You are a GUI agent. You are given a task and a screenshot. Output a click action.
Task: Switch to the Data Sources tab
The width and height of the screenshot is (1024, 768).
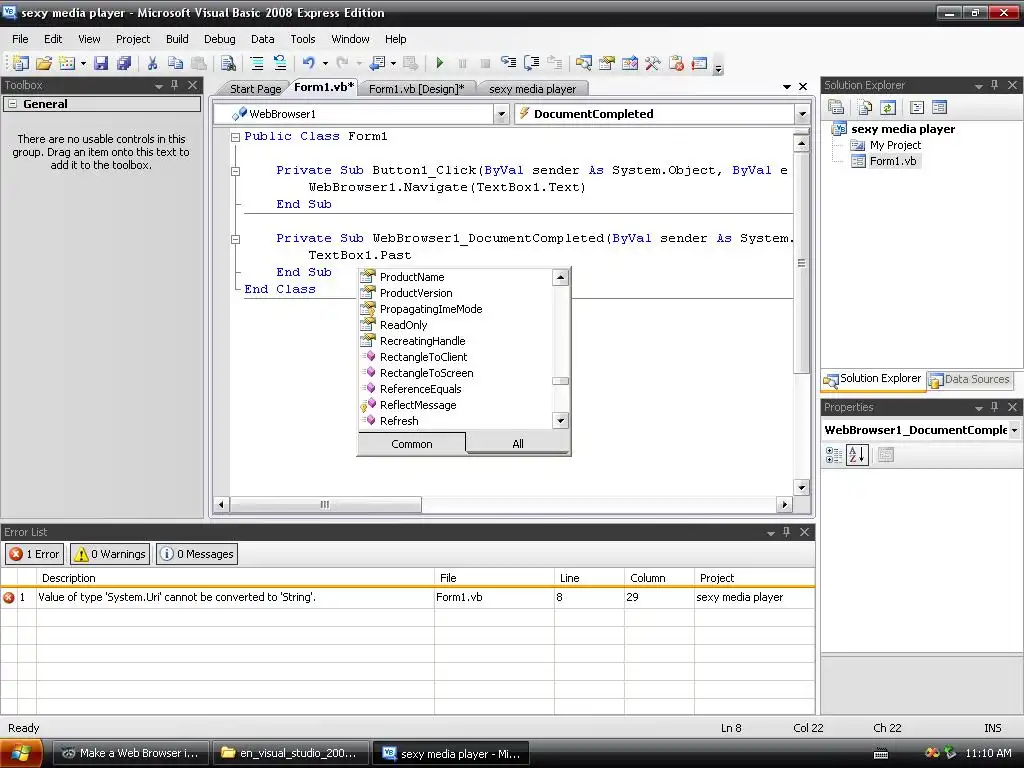pyautogui.click(x=970, y=379)
